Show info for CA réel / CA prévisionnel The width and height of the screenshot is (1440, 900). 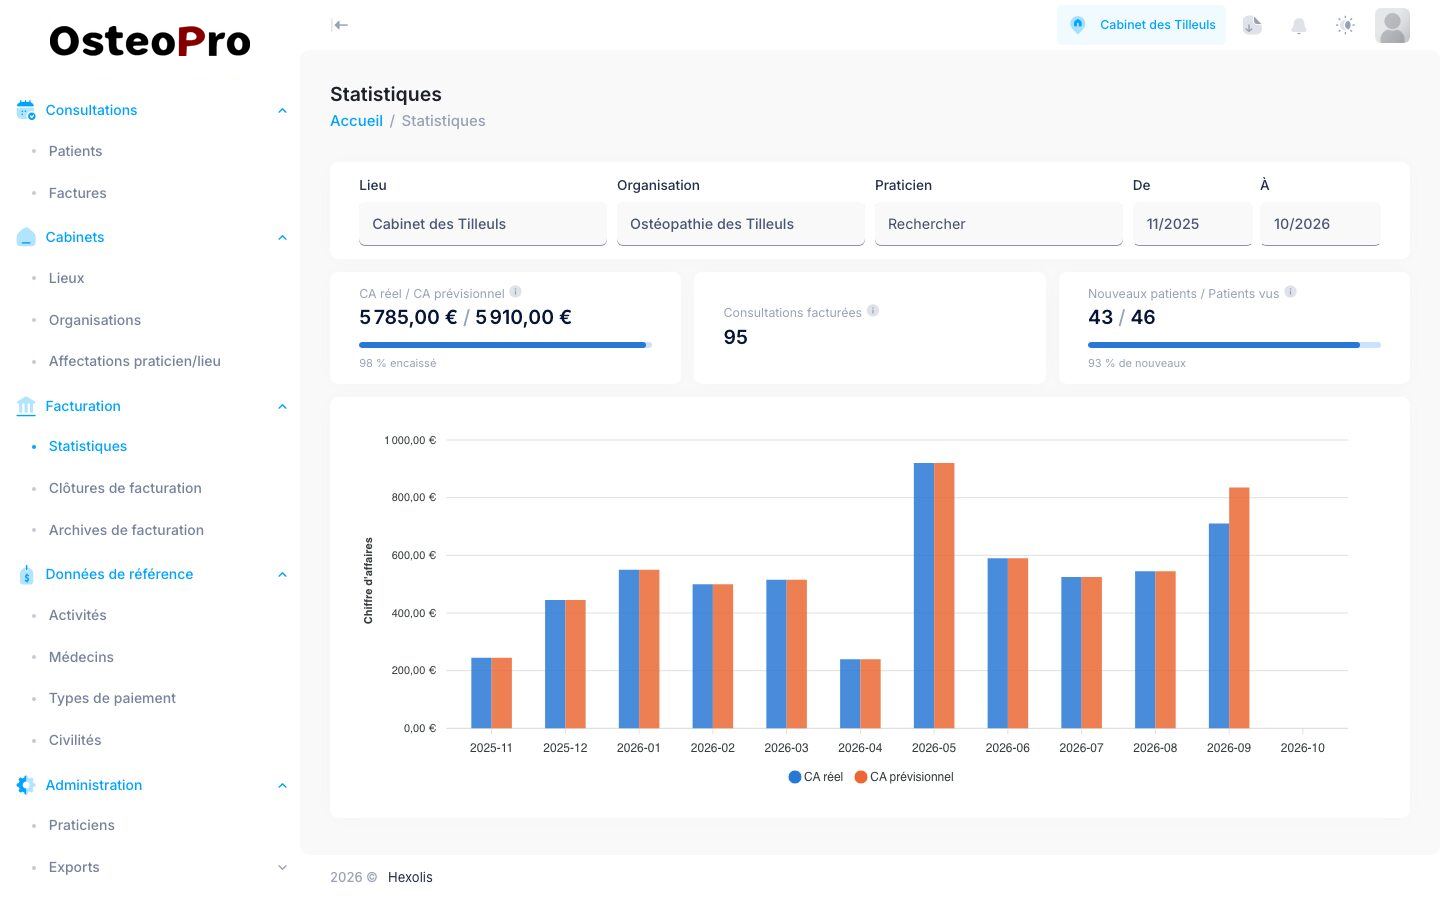(x=515, y=292)
